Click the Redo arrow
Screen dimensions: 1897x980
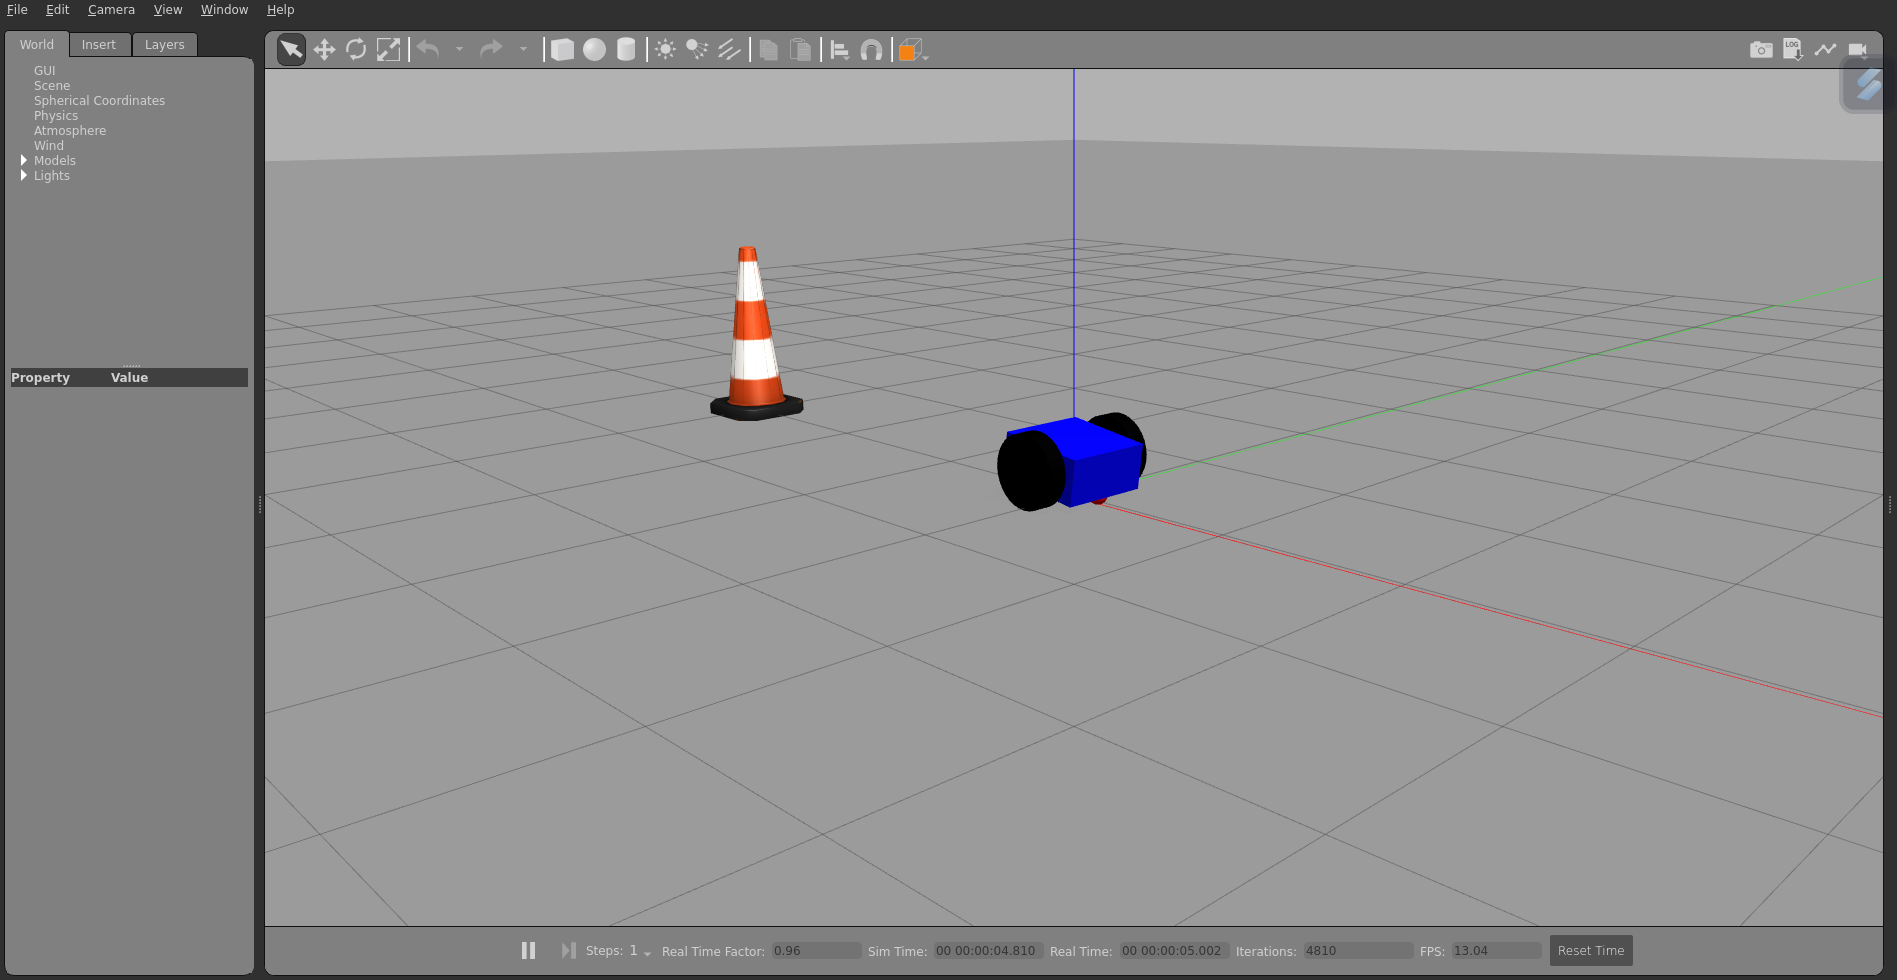pos(491,49)
